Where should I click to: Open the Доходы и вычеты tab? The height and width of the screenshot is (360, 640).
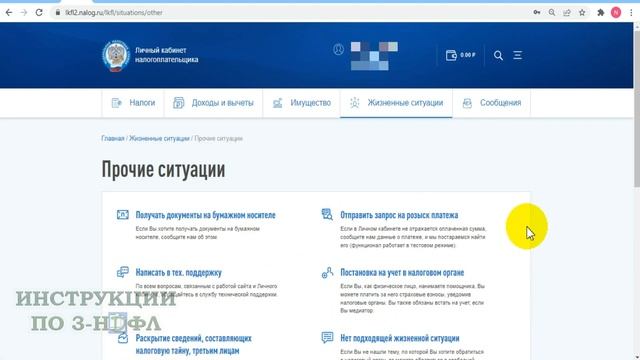(213, 103)
